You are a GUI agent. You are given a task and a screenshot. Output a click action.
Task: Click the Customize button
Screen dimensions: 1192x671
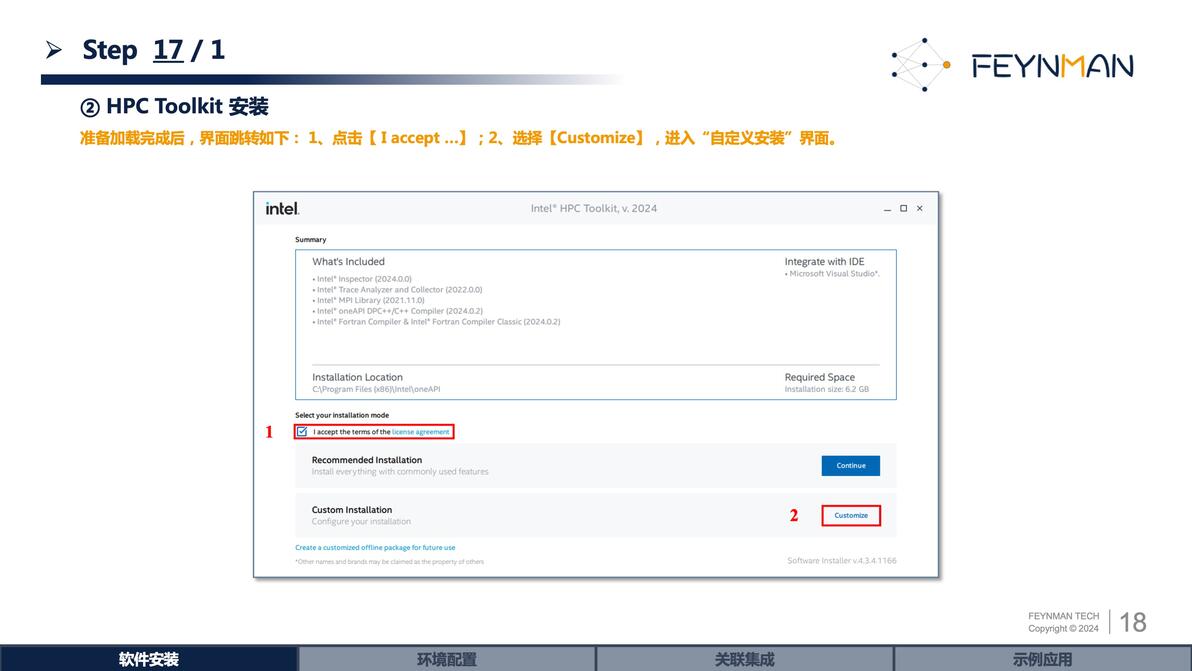(851, 515)
